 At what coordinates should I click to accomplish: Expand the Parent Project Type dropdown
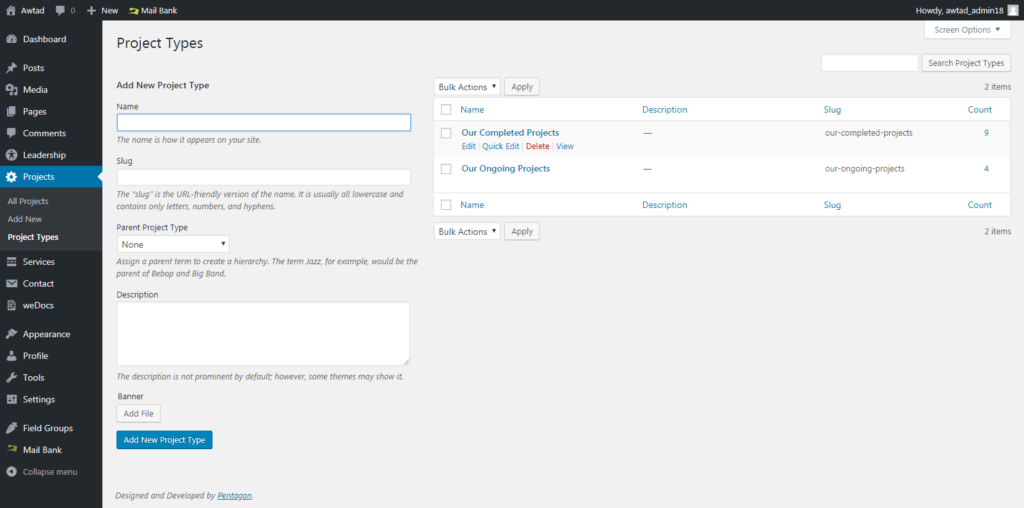(173, 244)
